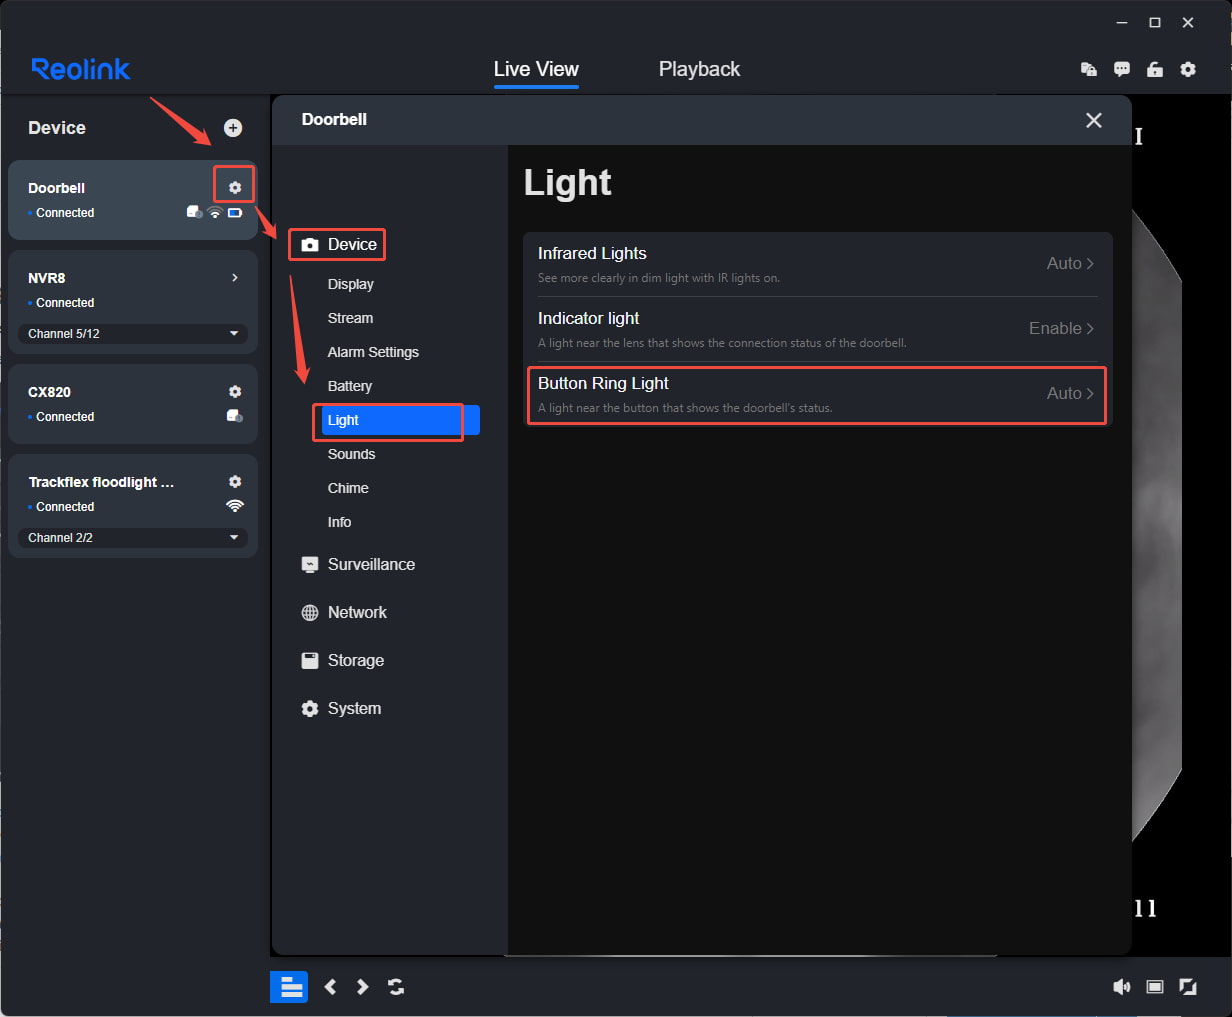
Task: Change the screen layout view icon
Action: (1155, 987)
